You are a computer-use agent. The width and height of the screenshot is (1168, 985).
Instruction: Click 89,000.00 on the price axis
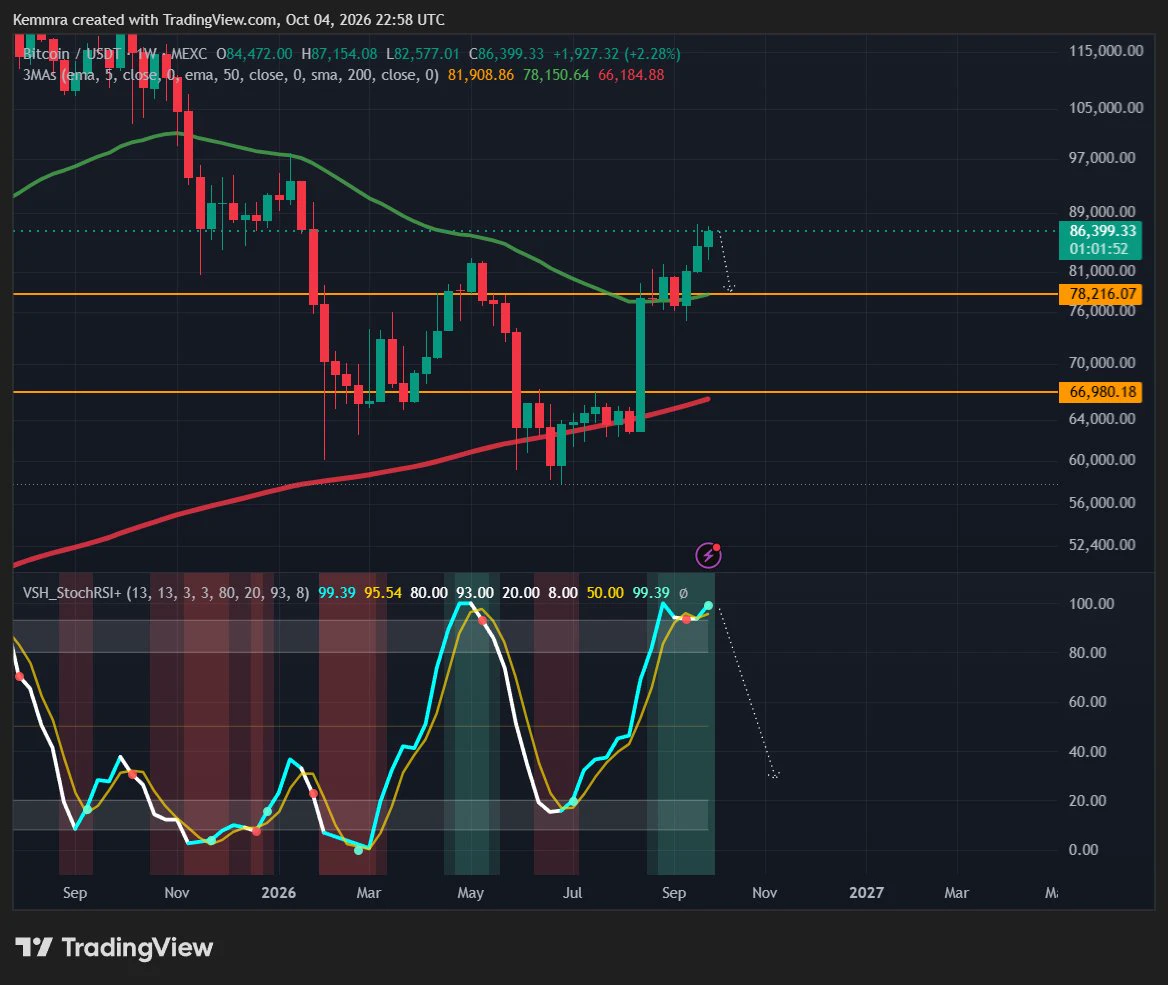point(1102,212)
